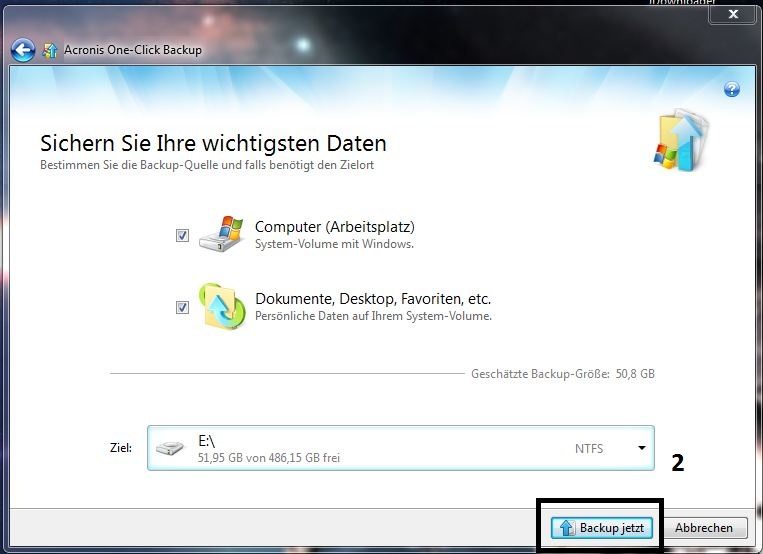The height and width of the screenshot is (554, 763).
Task: Click the hard drive icon in Ziel field
Action: 169,448
